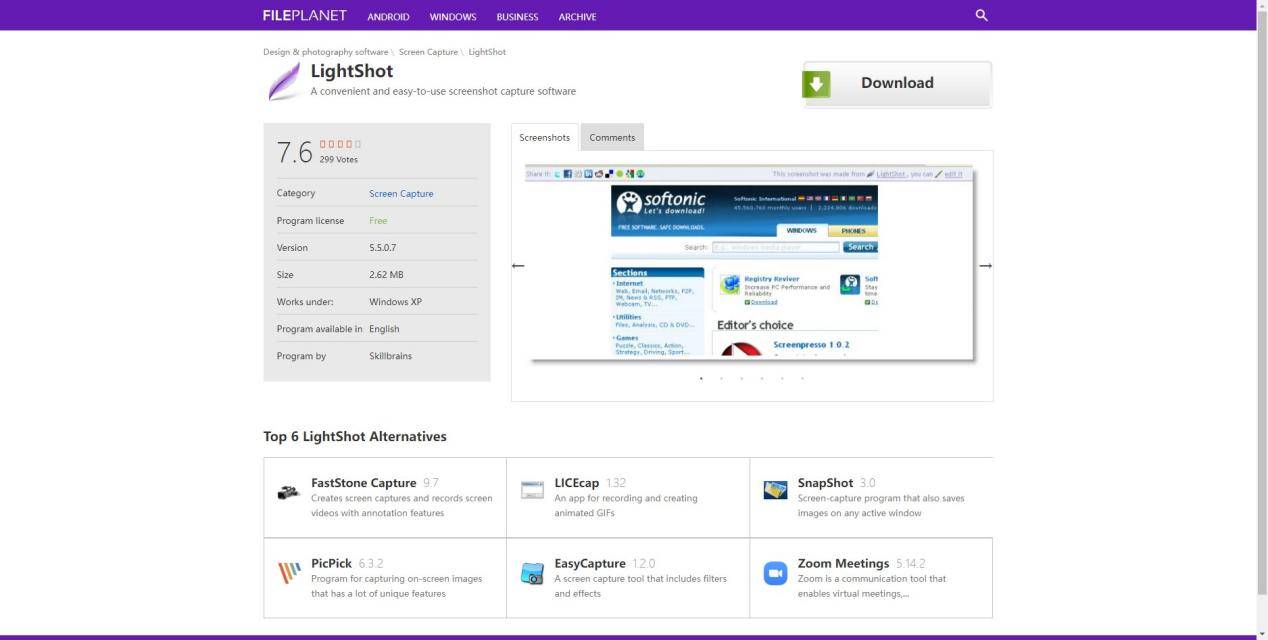The width and height of the screenshot is (1268, 640).
Task: Open Design & photography software breadcrumb
Action: click(325, 52)
